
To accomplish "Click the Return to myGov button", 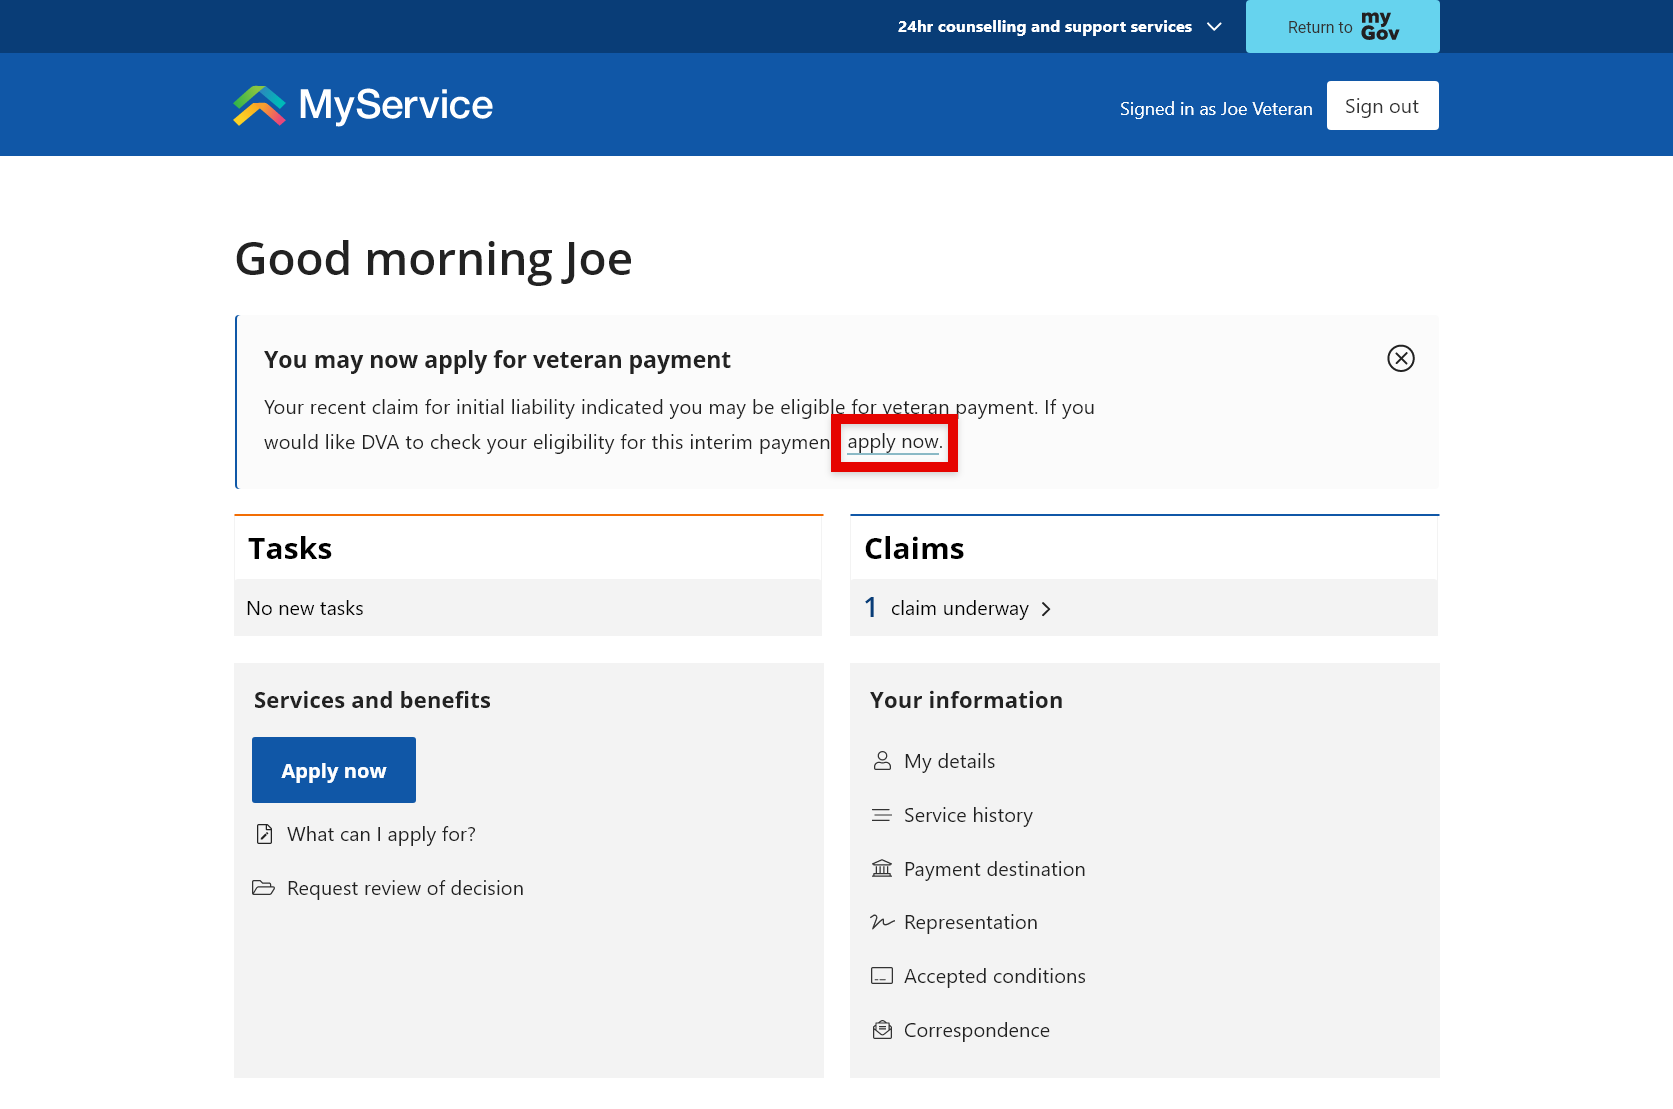I will [x=1343, y=27].
